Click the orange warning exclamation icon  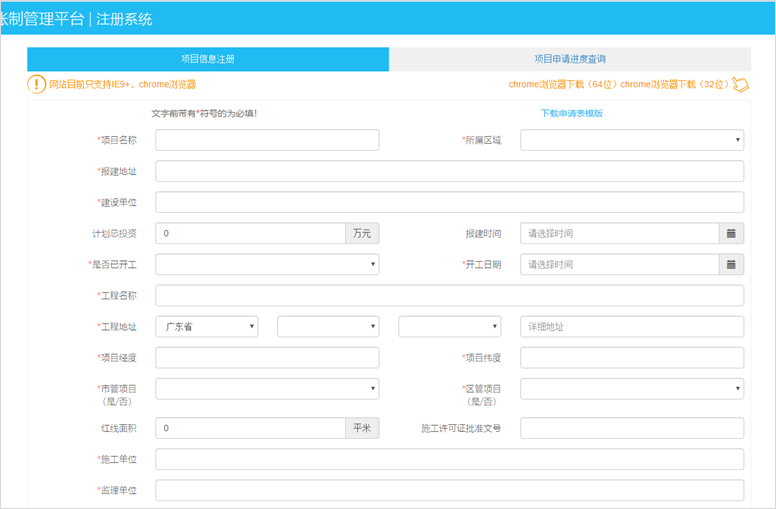(x=37, y=85)
